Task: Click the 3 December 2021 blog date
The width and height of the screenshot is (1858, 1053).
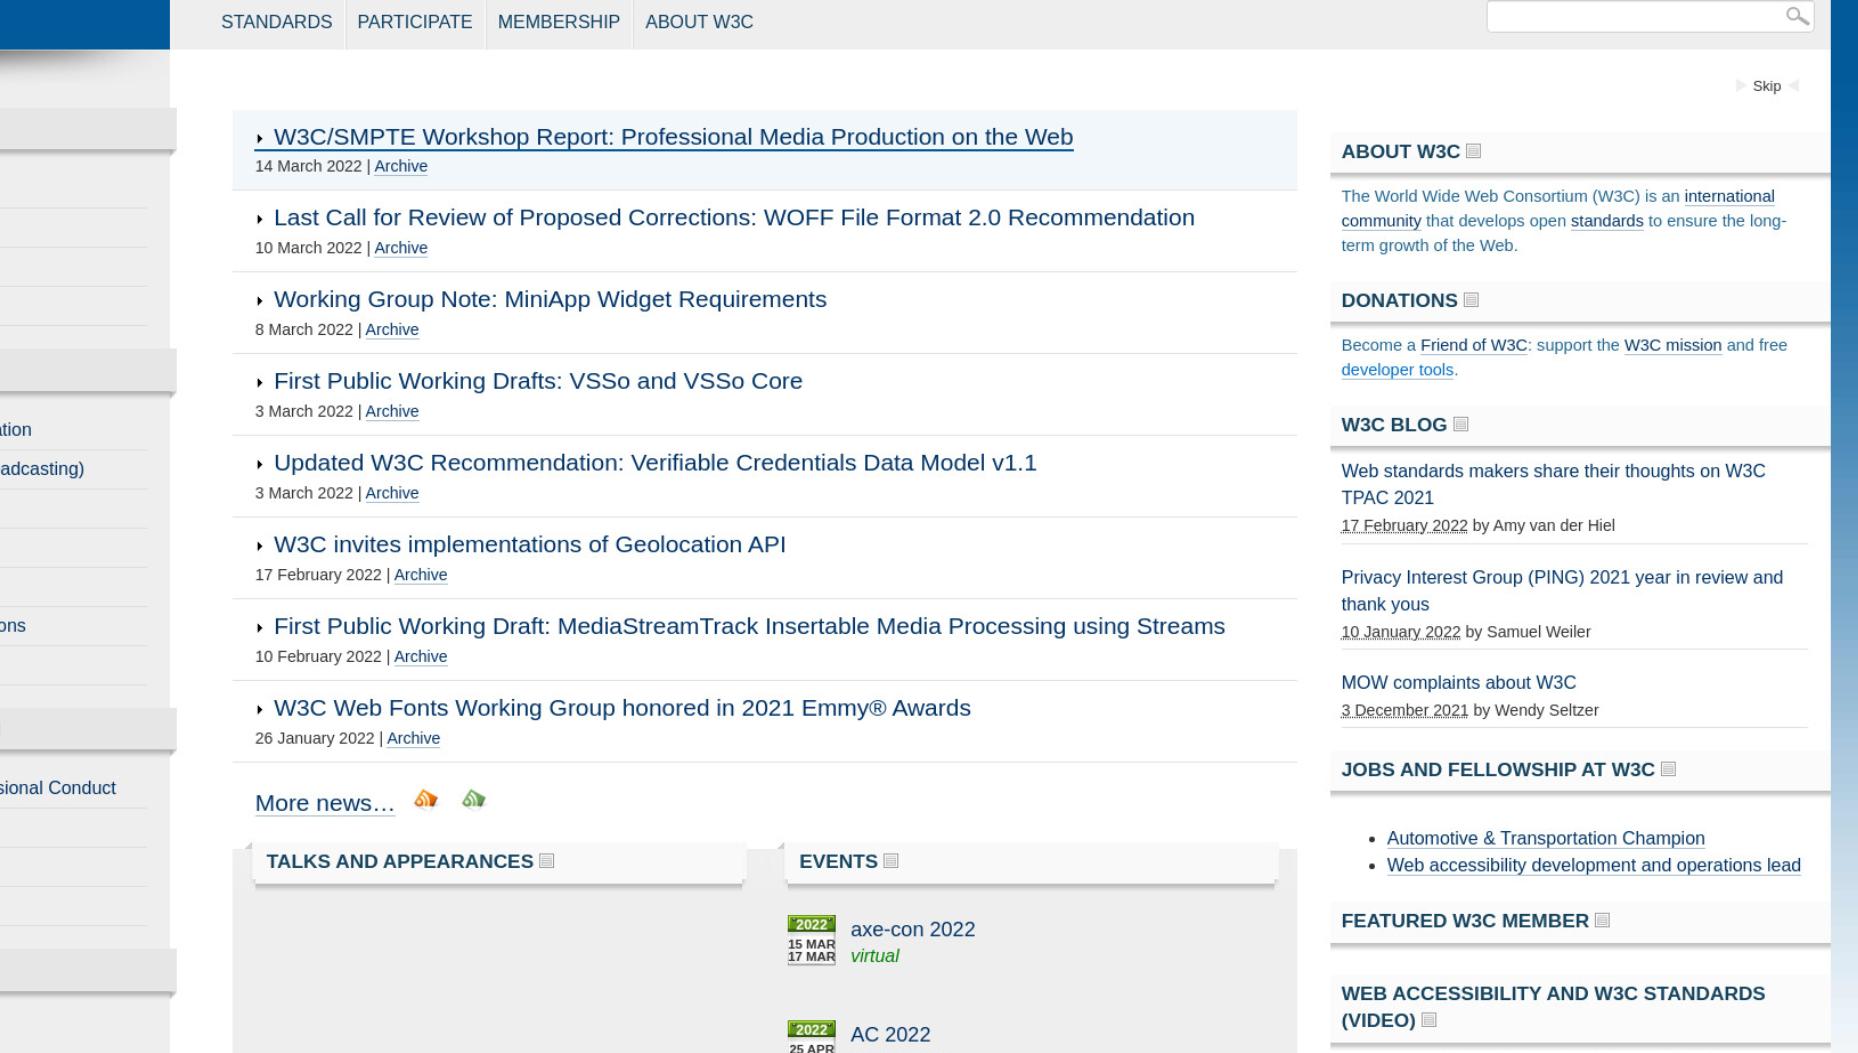Action: coord(1404,711)
